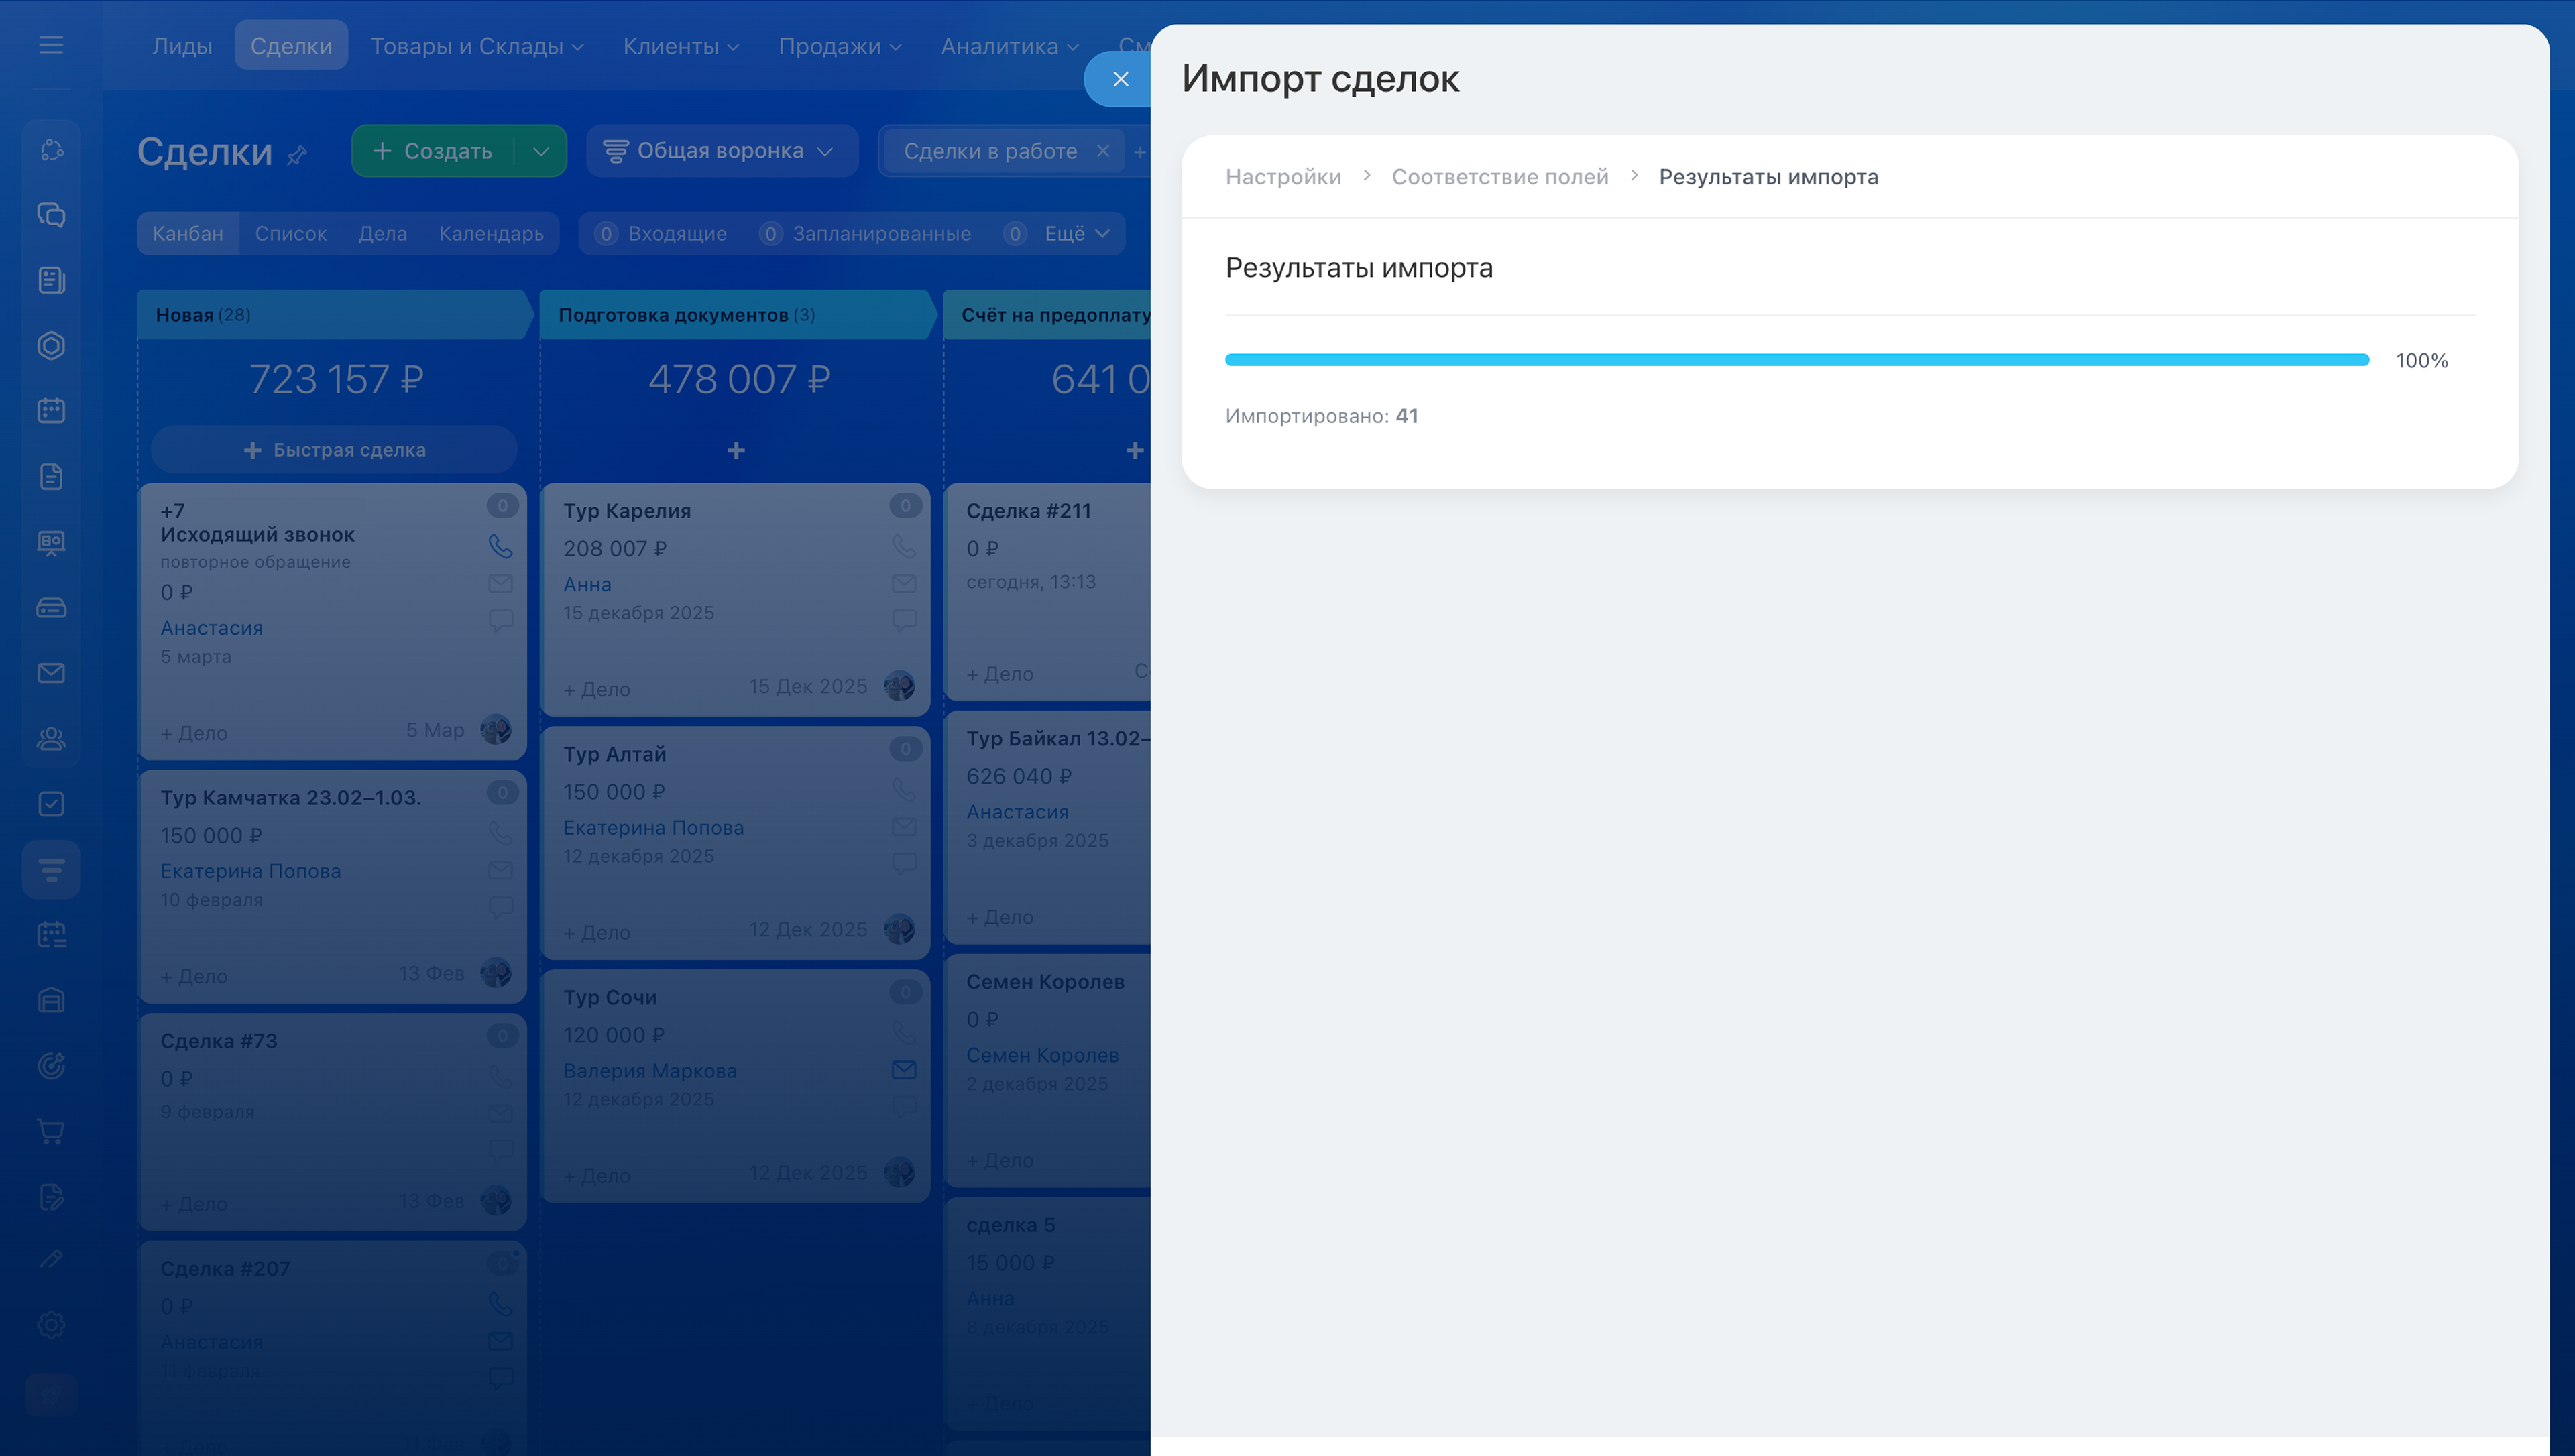Click the pin icon next to Сделки title

coord(296,155)
